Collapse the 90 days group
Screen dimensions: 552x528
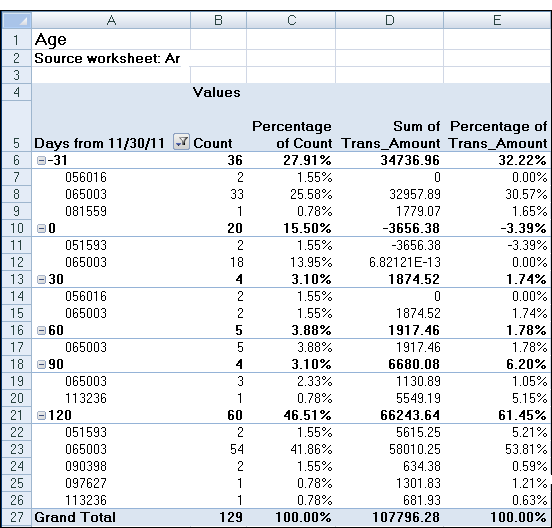tap(41, 364)
